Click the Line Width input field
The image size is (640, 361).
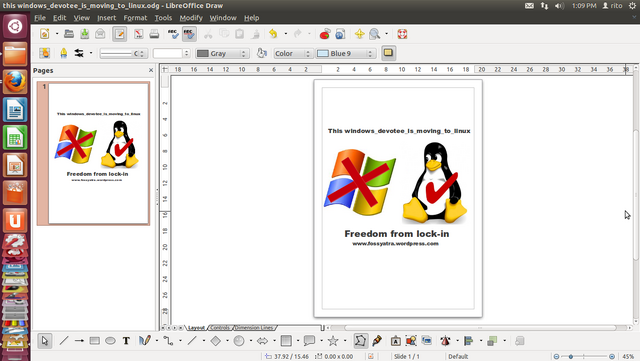click(x=168, y=53)
